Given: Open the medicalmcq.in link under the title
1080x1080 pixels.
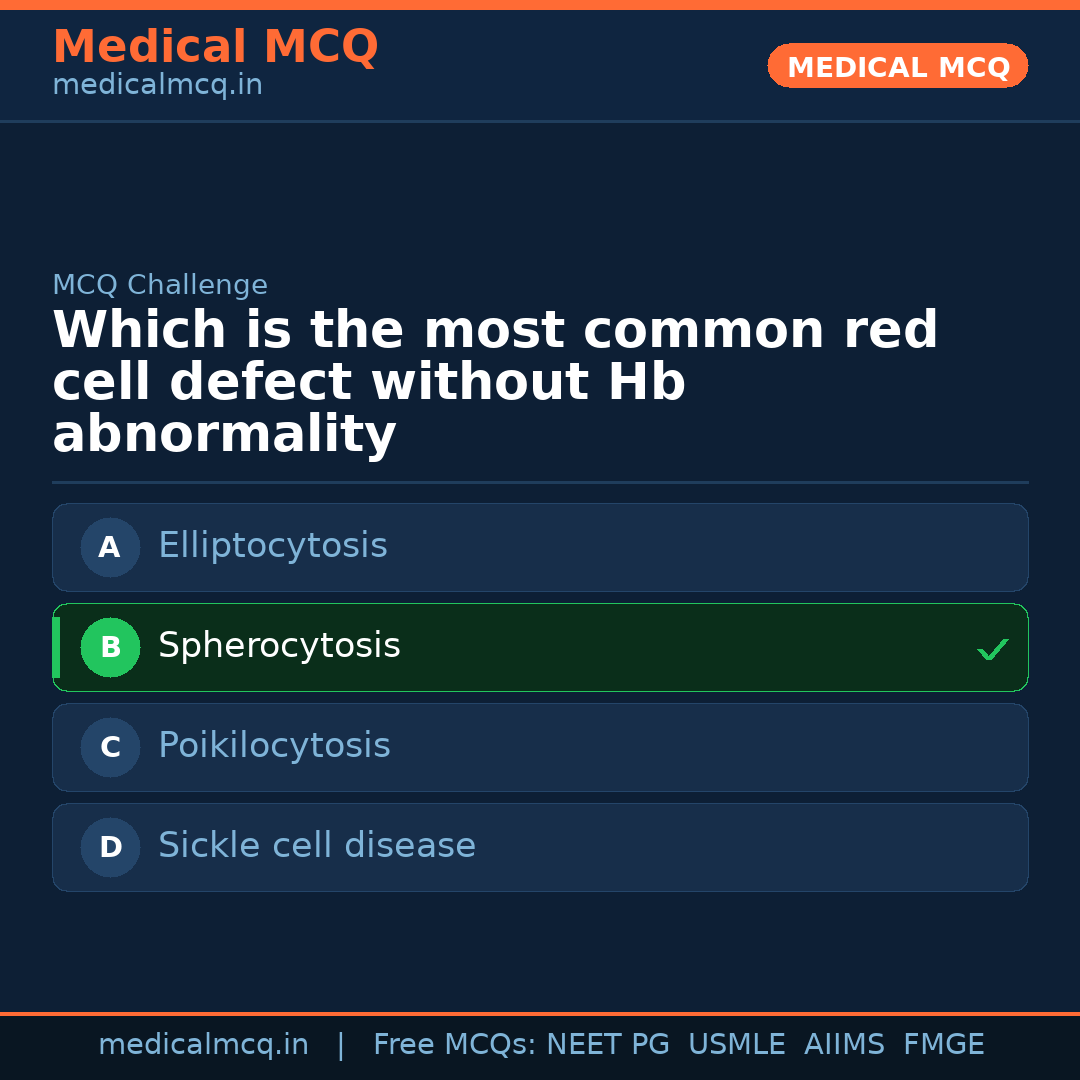Looking at the screenshot, I should pos(157,86).
